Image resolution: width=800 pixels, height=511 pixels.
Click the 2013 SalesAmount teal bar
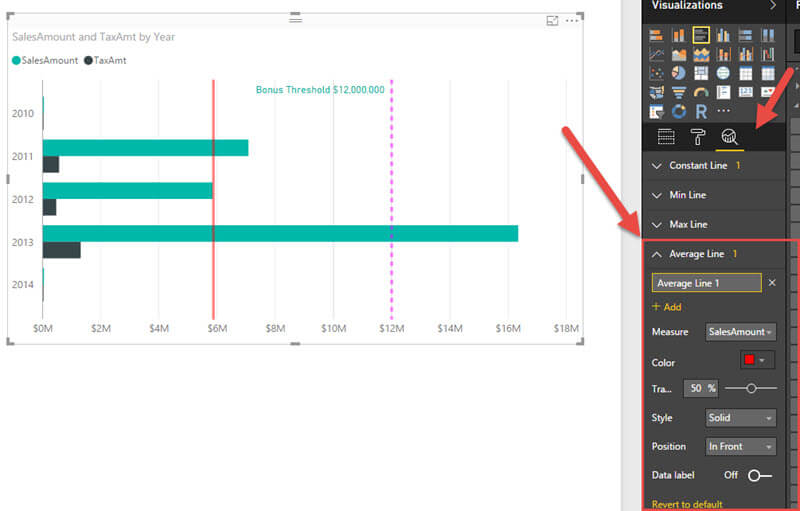pos(280,234)
